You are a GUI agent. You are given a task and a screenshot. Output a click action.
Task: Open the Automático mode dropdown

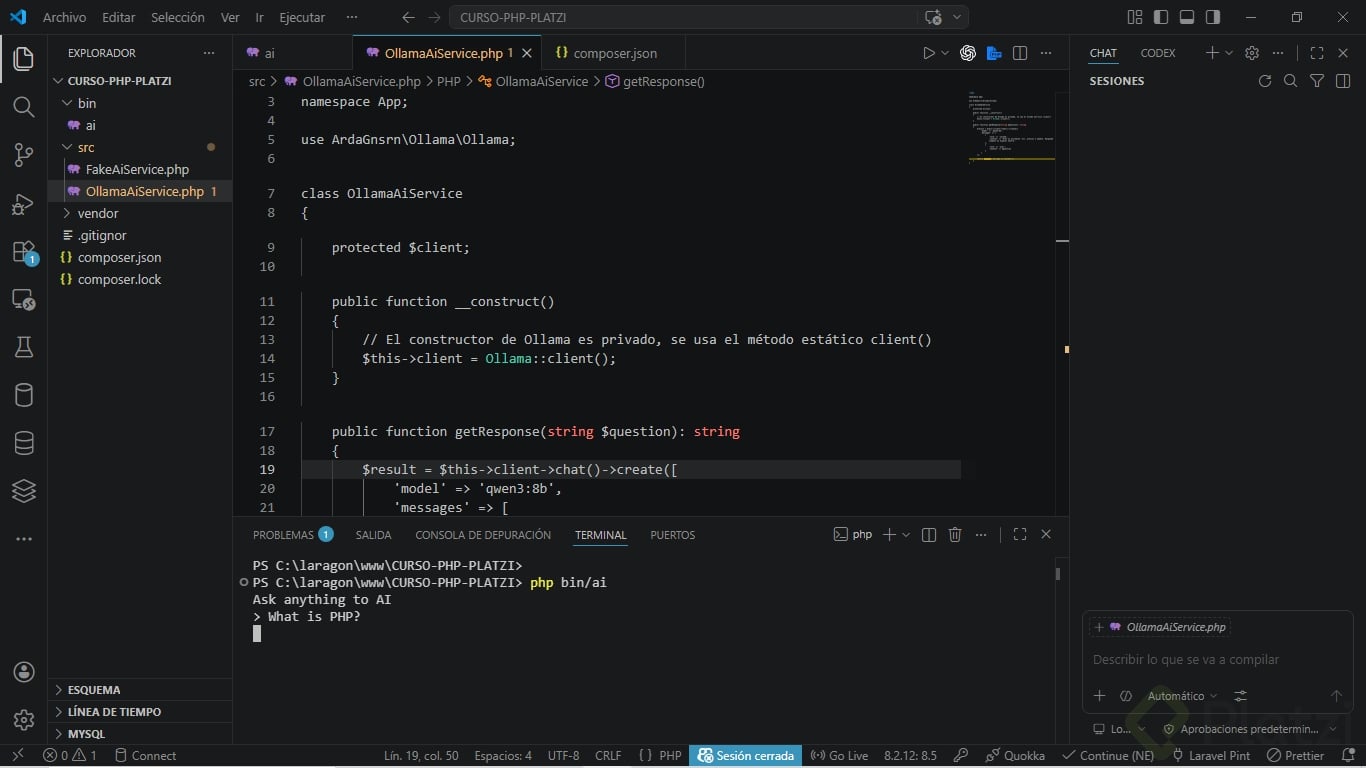tap(1182, 696)
